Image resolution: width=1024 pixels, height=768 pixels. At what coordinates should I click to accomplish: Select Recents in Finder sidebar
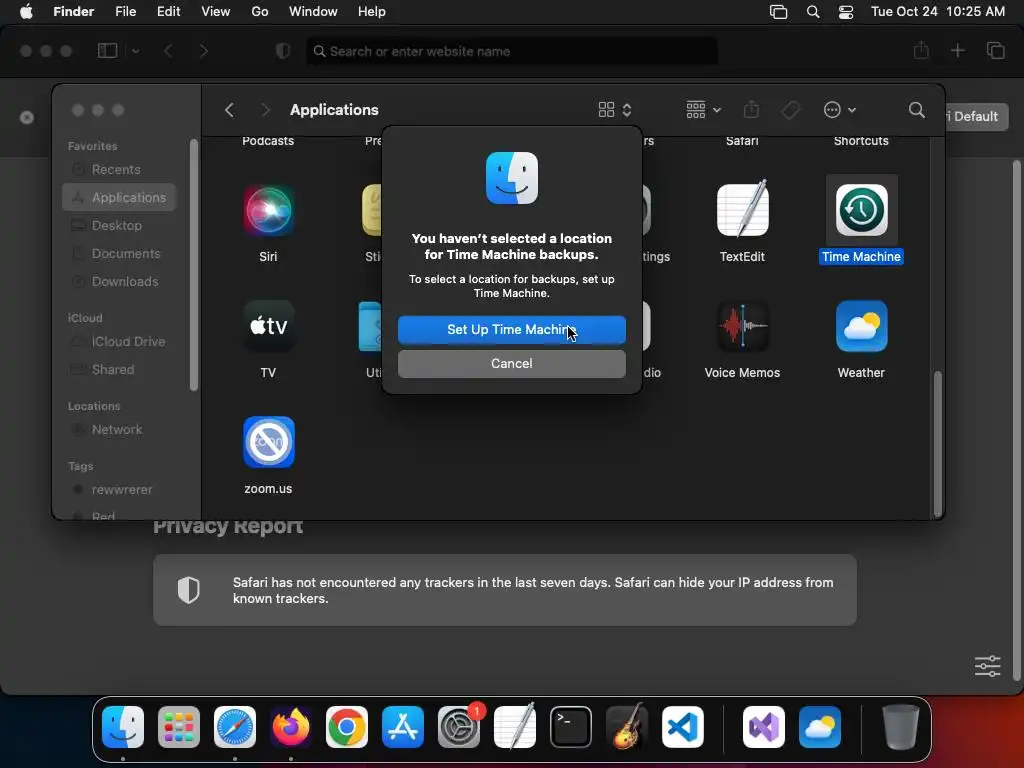click(119, 170)
